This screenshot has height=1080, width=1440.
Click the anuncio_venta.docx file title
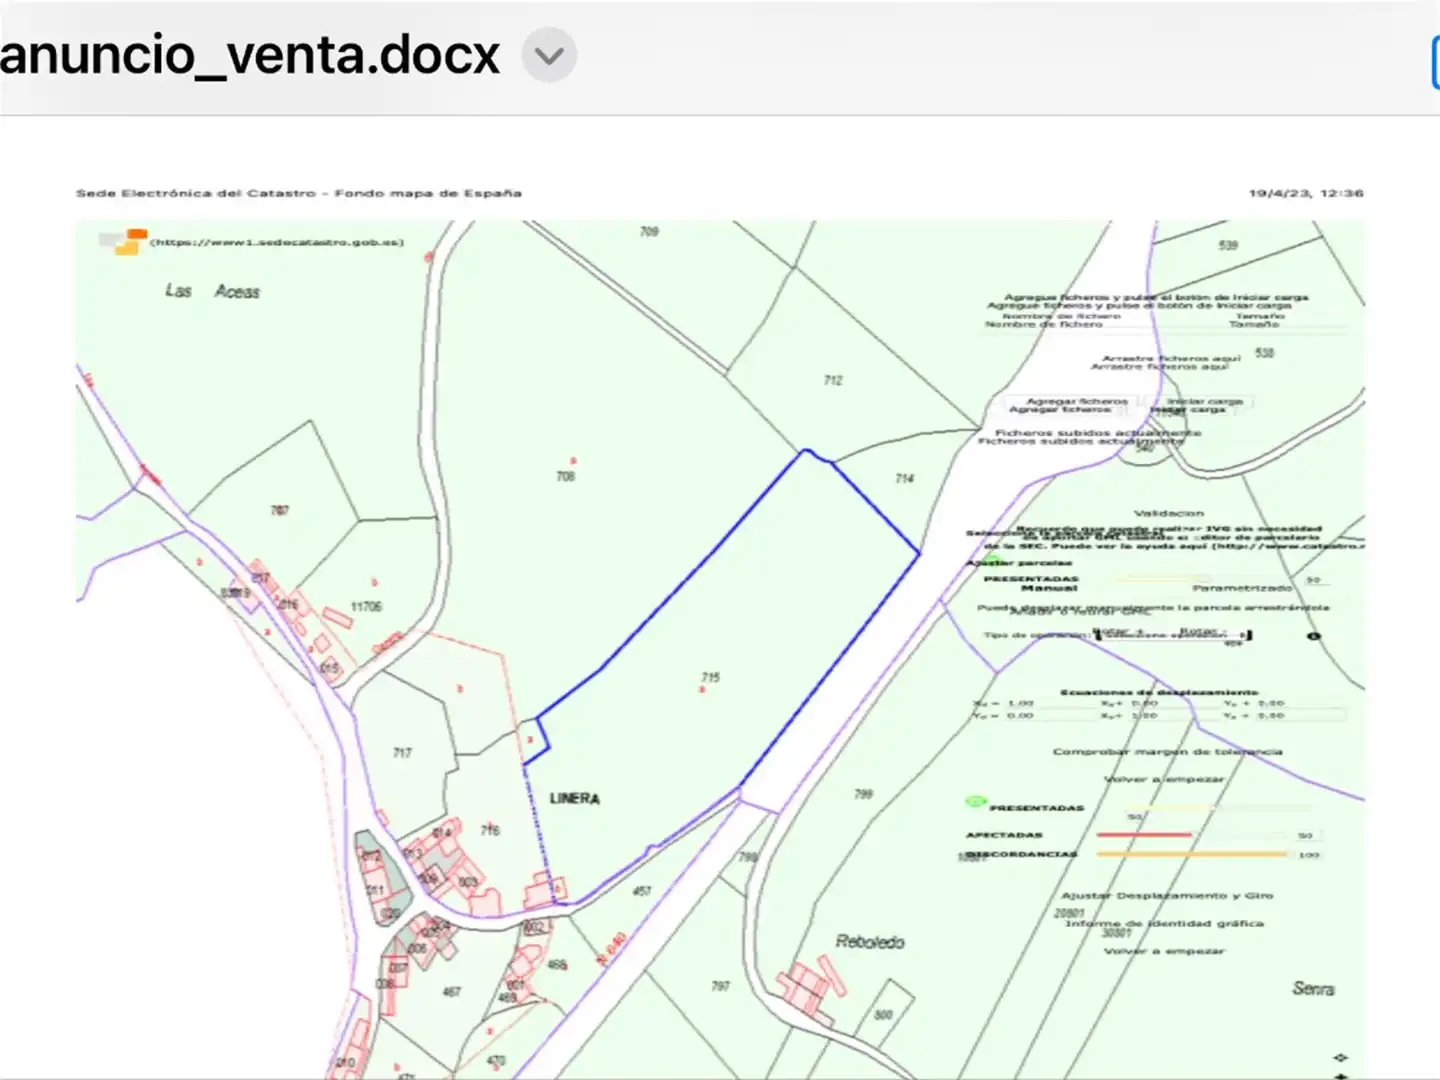(x=249, y=55)
